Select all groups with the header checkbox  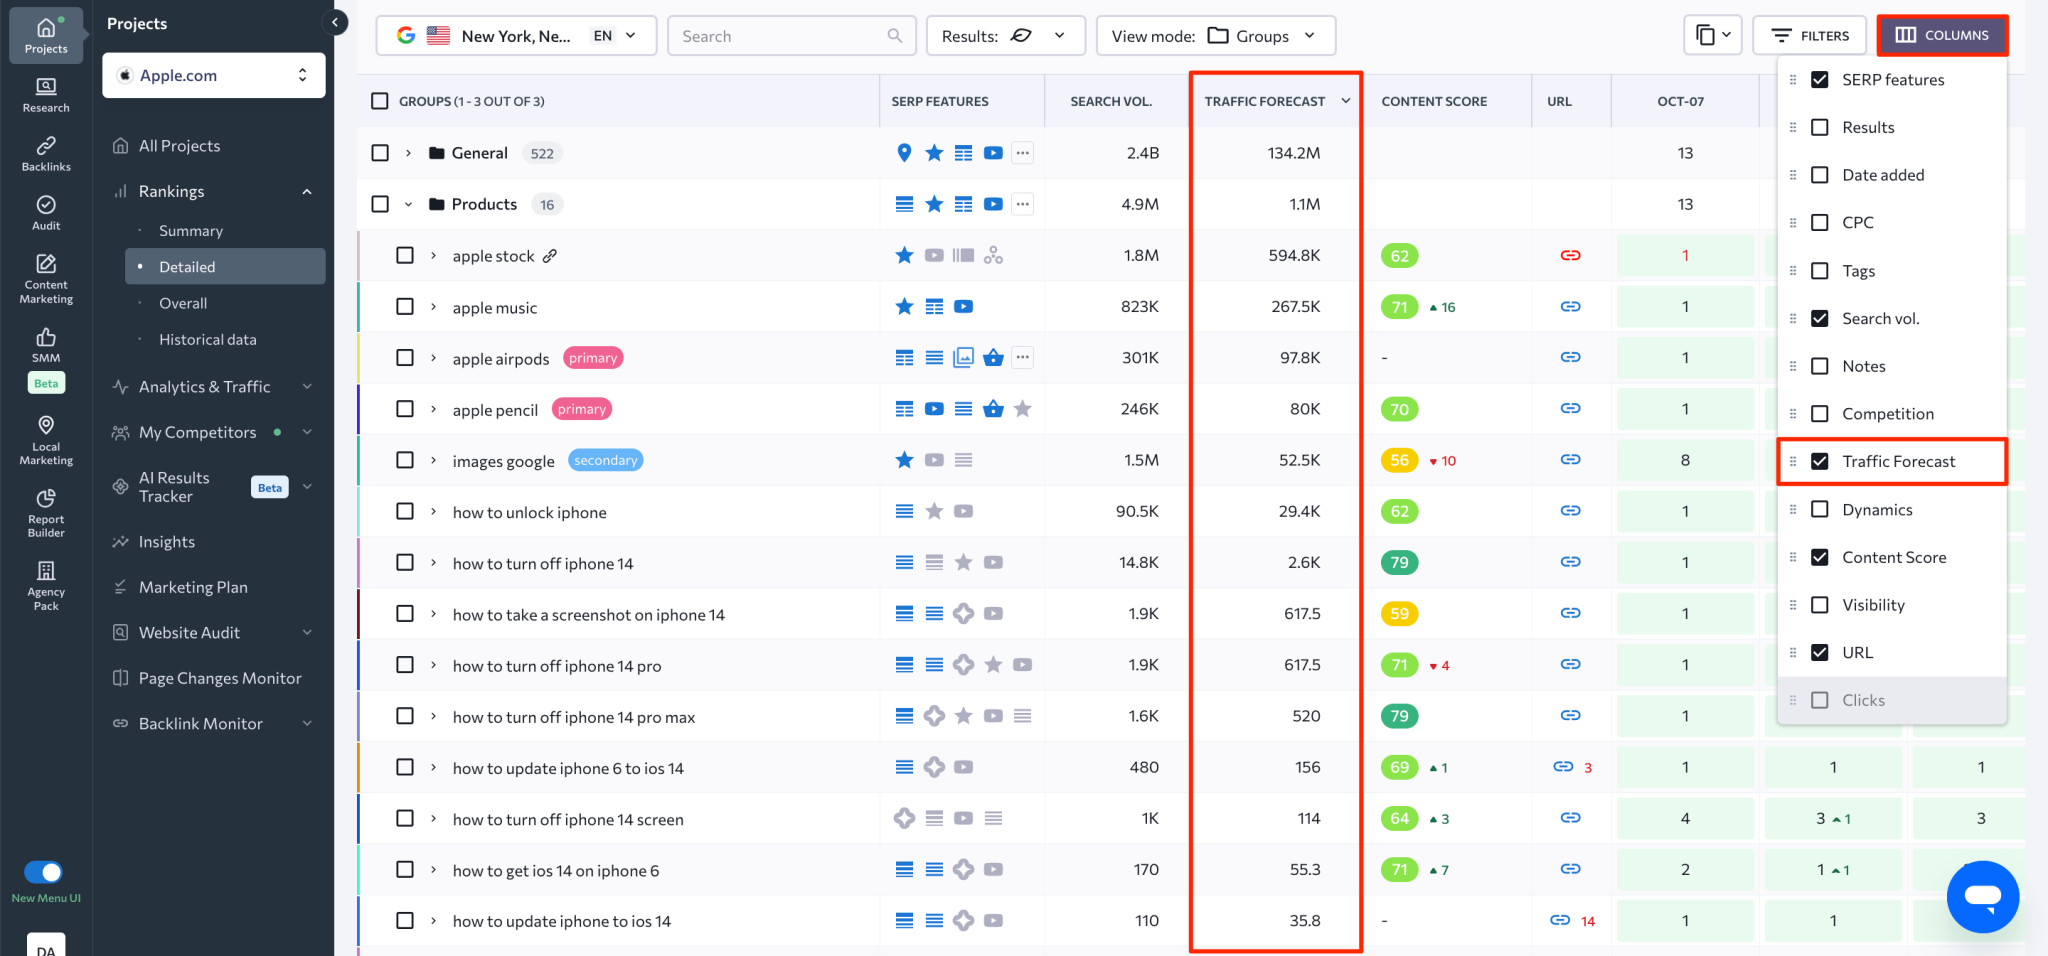click(x=379, y=101)
